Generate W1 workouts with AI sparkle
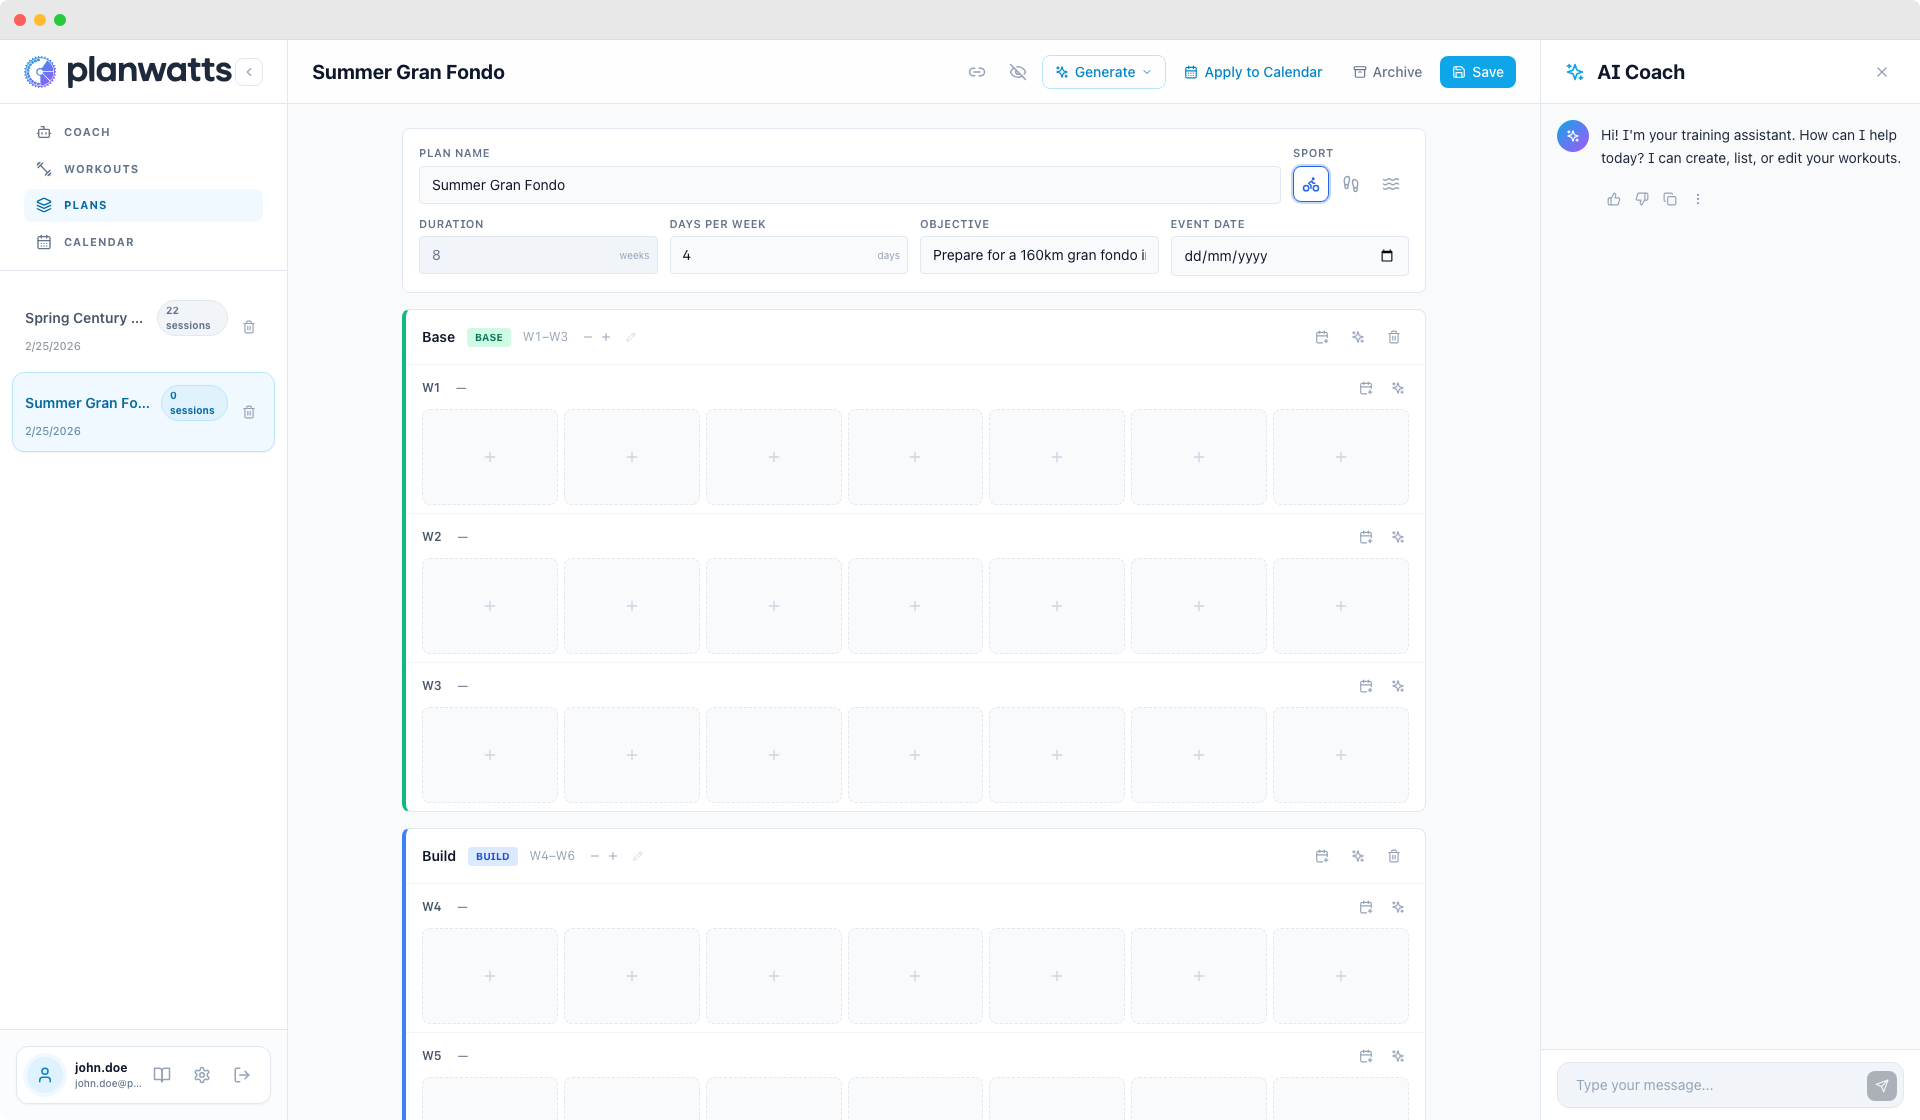 (x=1398, y=388)
